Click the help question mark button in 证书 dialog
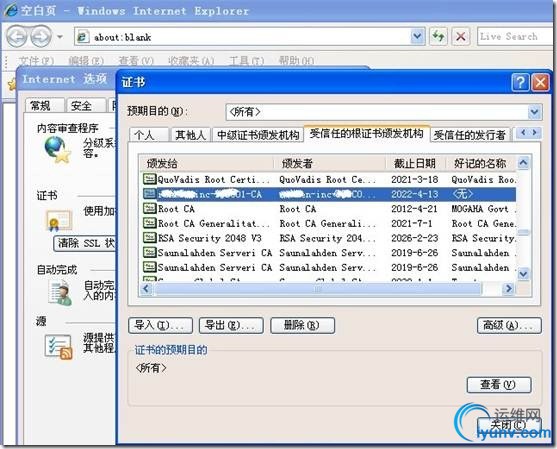Viewport: 557px width, 449px height. click(x=520, y=83)
